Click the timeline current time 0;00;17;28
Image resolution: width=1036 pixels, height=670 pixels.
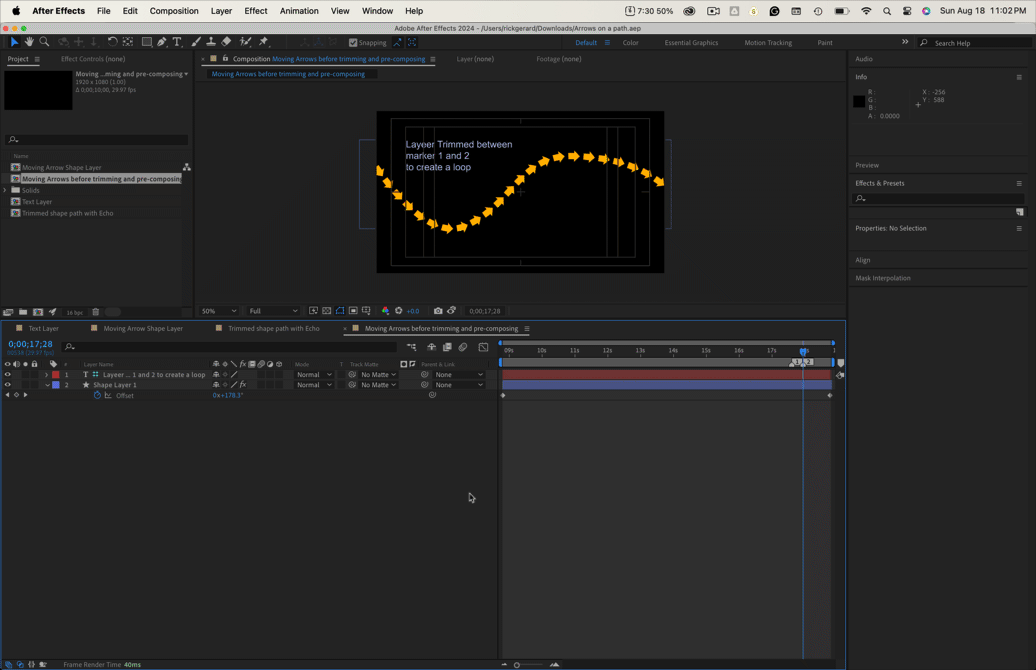tap(30, 344)
